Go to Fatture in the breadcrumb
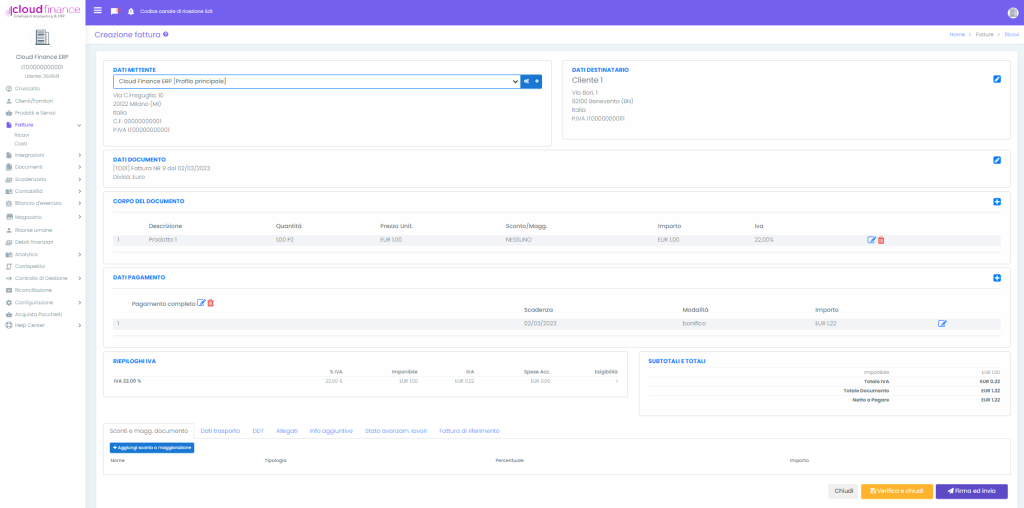This screenshot has width=1024, height=508. tap(985, 34)
